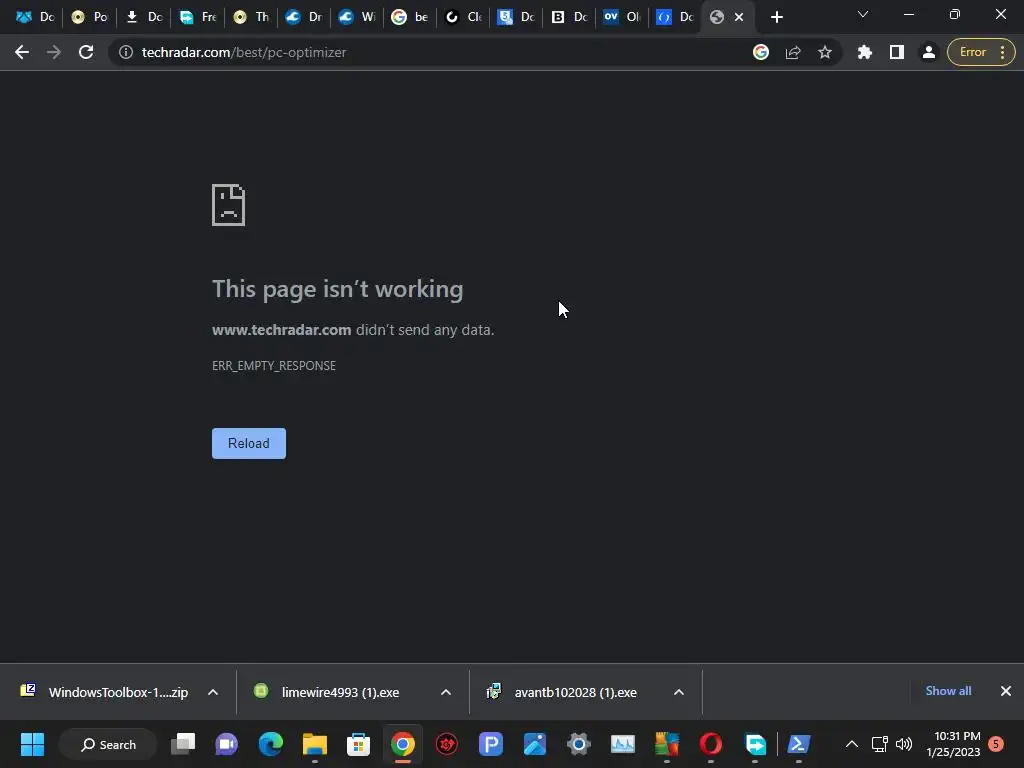
Task: Click the taskbar Search box
Action: (108, 744)
